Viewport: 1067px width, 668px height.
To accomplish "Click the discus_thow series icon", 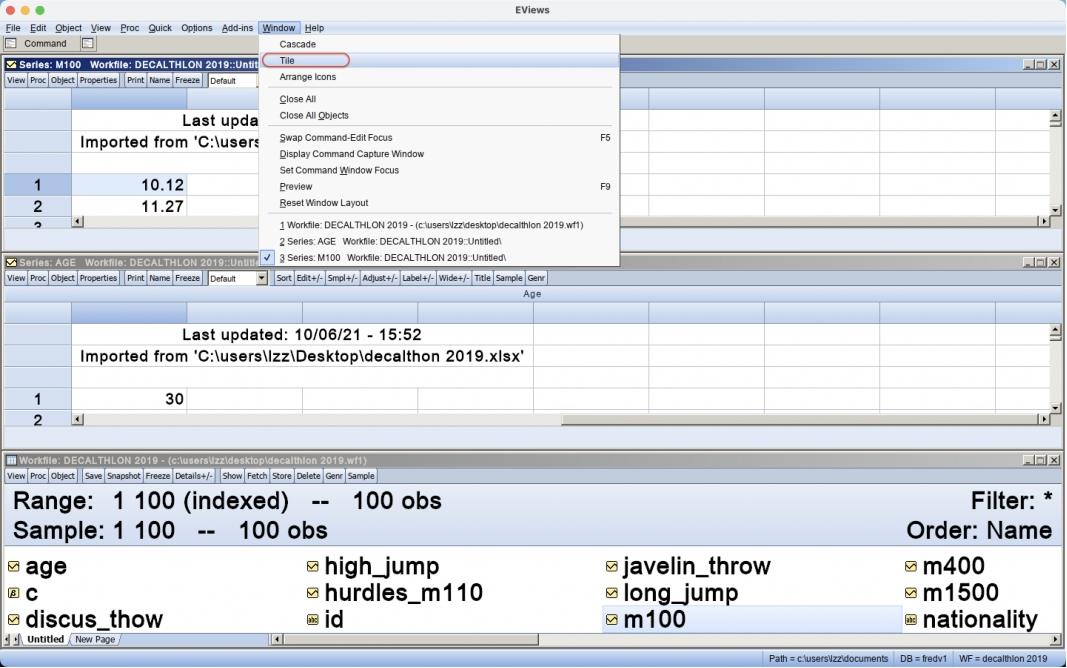I will tap(14, 620).
